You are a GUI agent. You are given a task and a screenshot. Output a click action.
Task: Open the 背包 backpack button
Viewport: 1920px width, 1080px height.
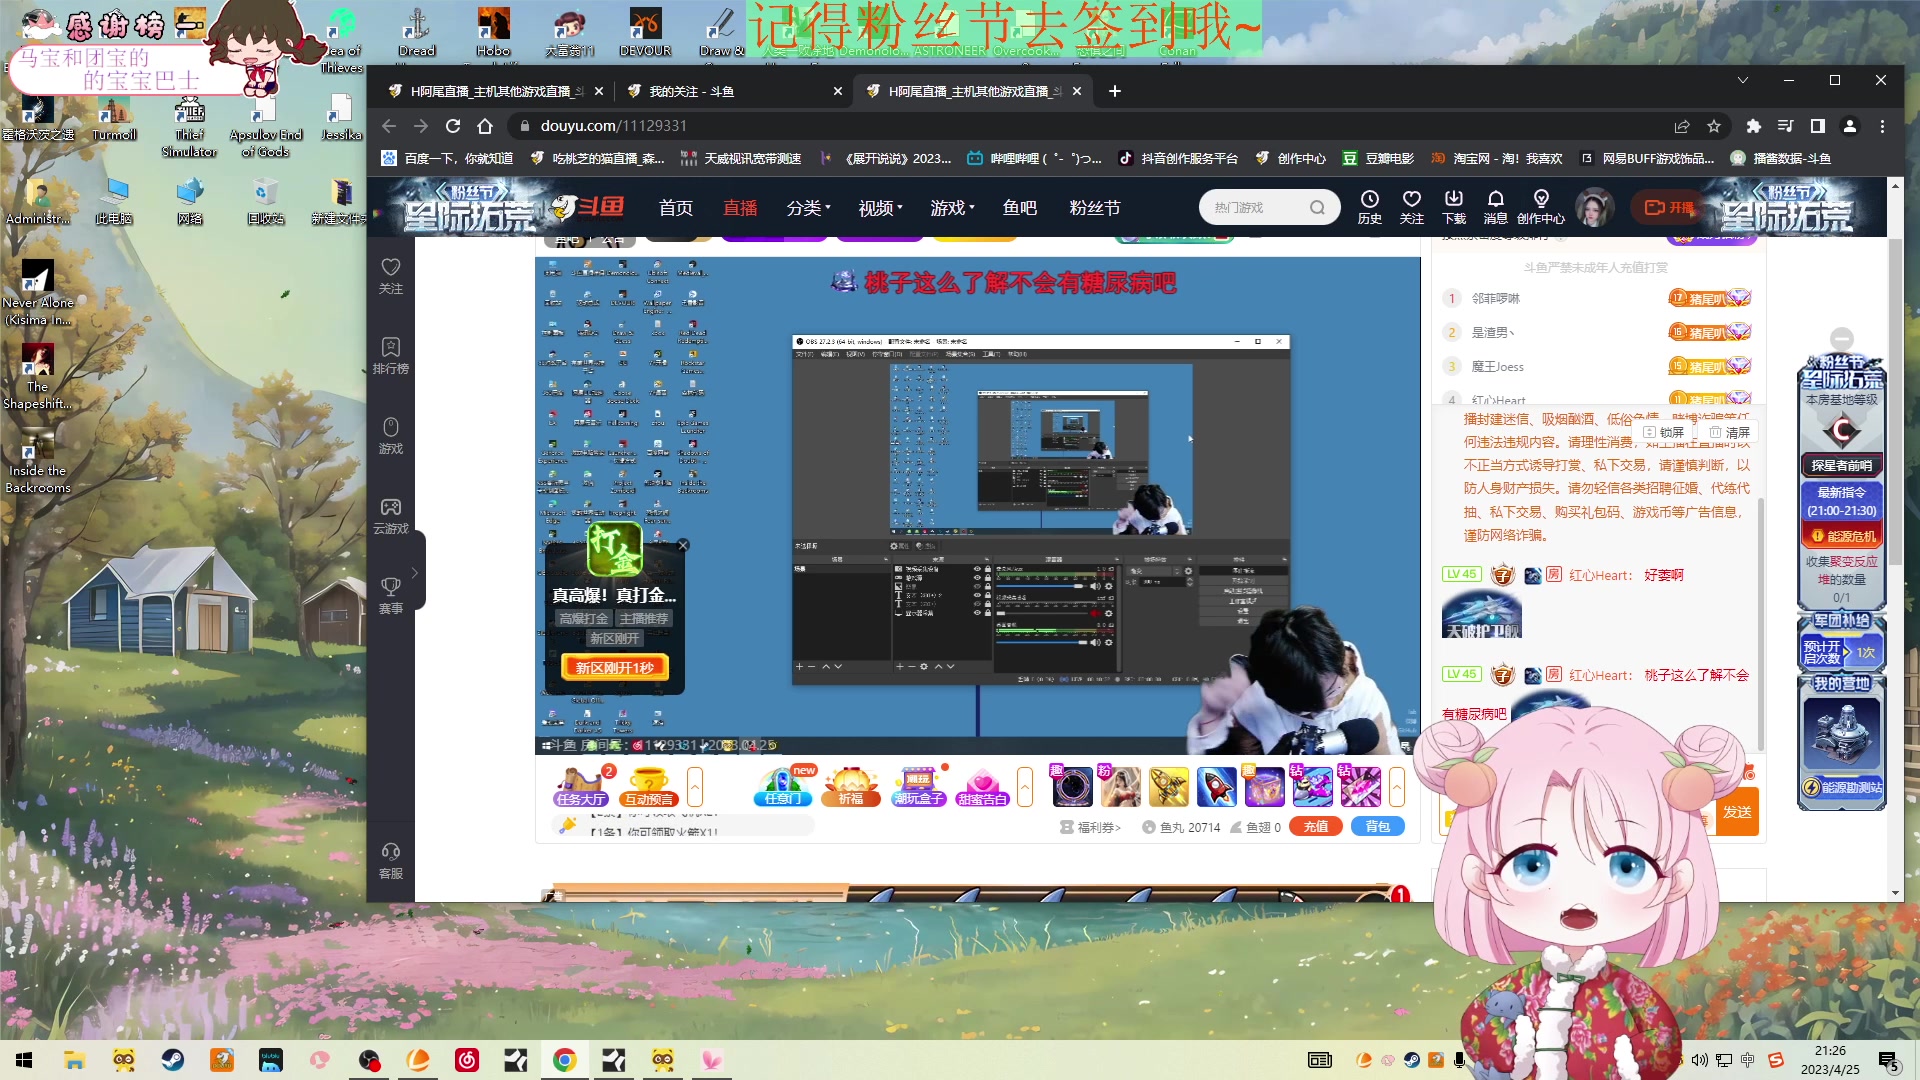coord(1378,827)
